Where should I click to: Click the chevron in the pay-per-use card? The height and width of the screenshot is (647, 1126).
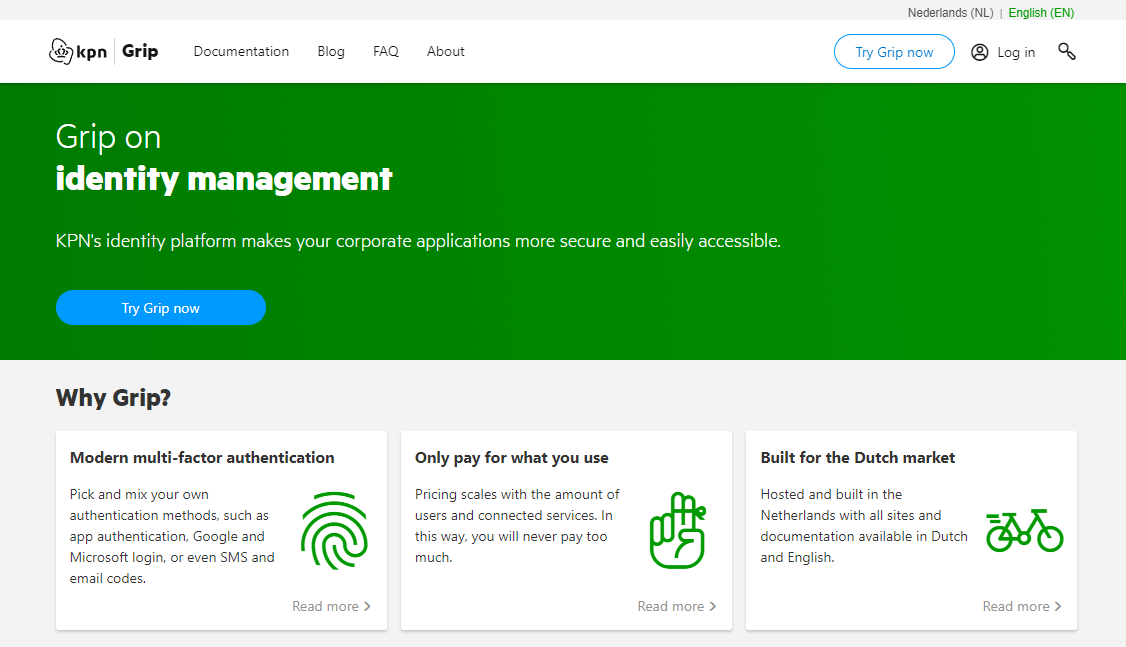click(712, 606)
